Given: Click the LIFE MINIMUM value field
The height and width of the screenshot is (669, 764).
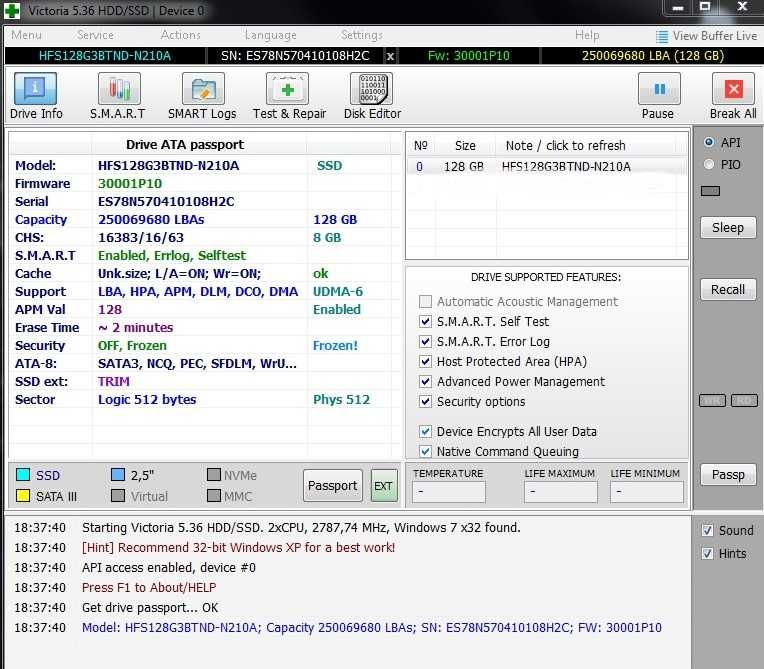Looking at the screenshot, I should click(647, 492).
